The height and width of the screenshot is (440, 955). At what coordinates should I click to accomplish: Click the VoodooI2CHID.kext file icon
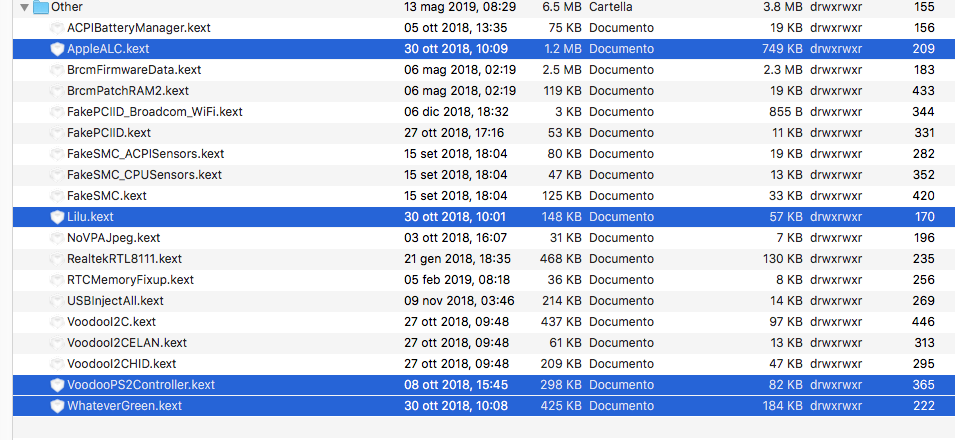tap(57, 364)
